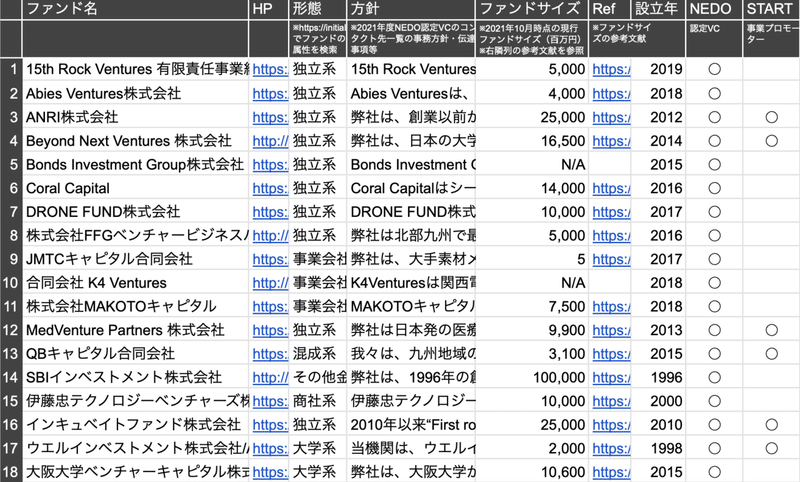This screenshot has width=800, height=482.
Task: Select the Ref column header
Action: (x=610, y=9)
